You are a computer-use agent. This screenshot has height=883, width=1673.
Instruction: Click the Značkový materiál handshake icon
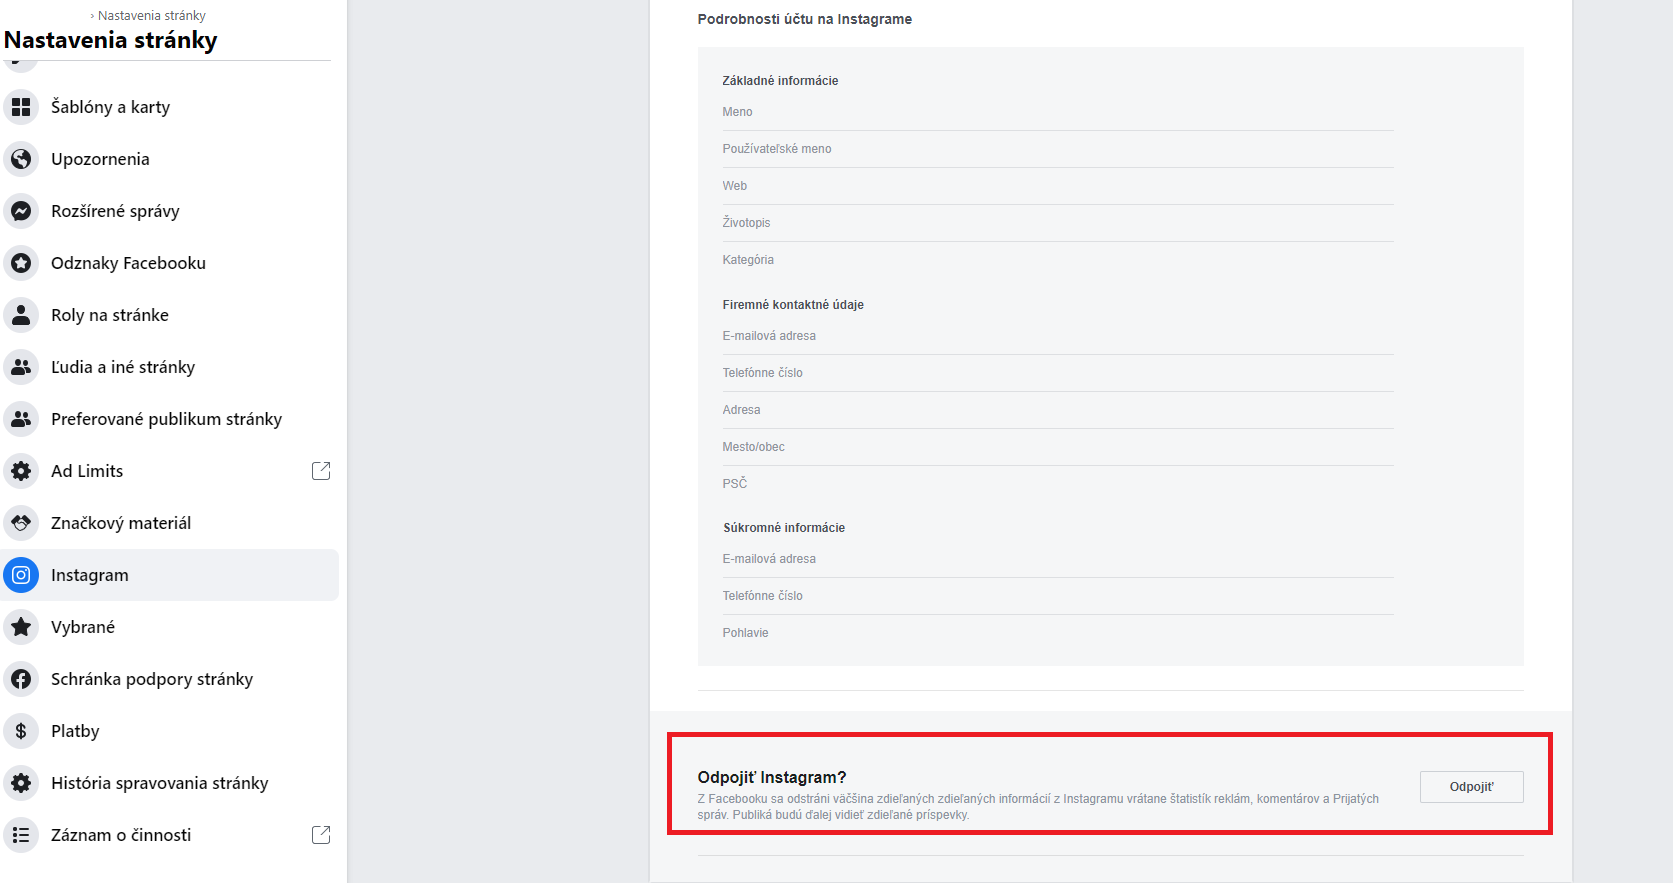[x=21, y=523]
